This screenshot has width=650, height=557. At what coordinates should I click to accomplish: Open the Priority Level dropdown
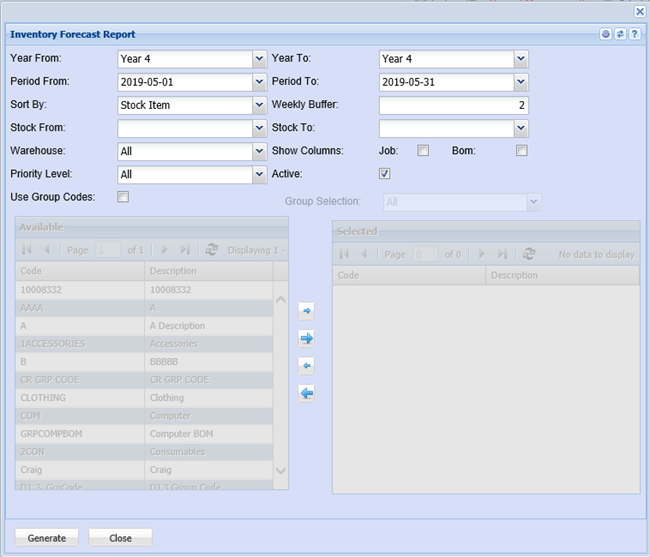coord(259,174)
